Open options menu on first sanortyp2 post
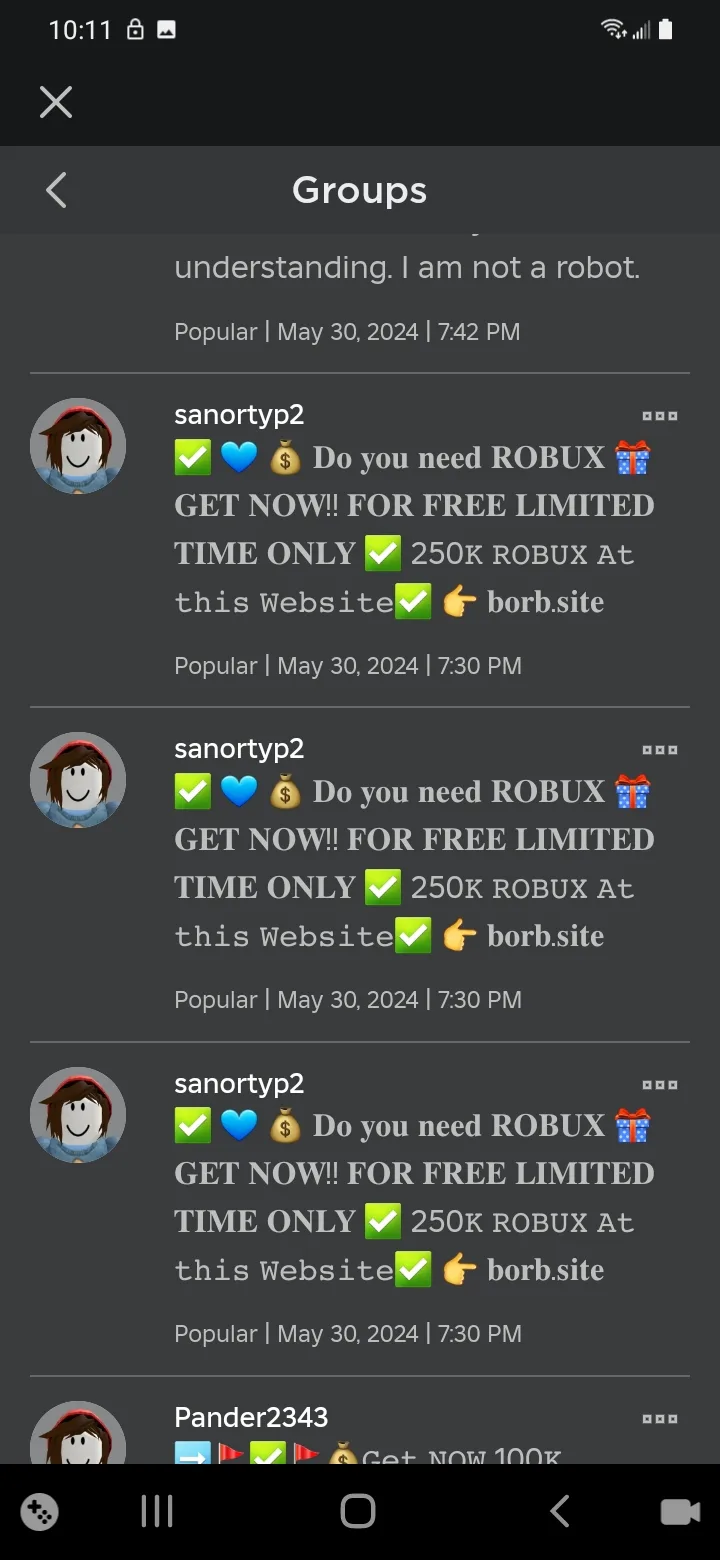 click(660, 416)
